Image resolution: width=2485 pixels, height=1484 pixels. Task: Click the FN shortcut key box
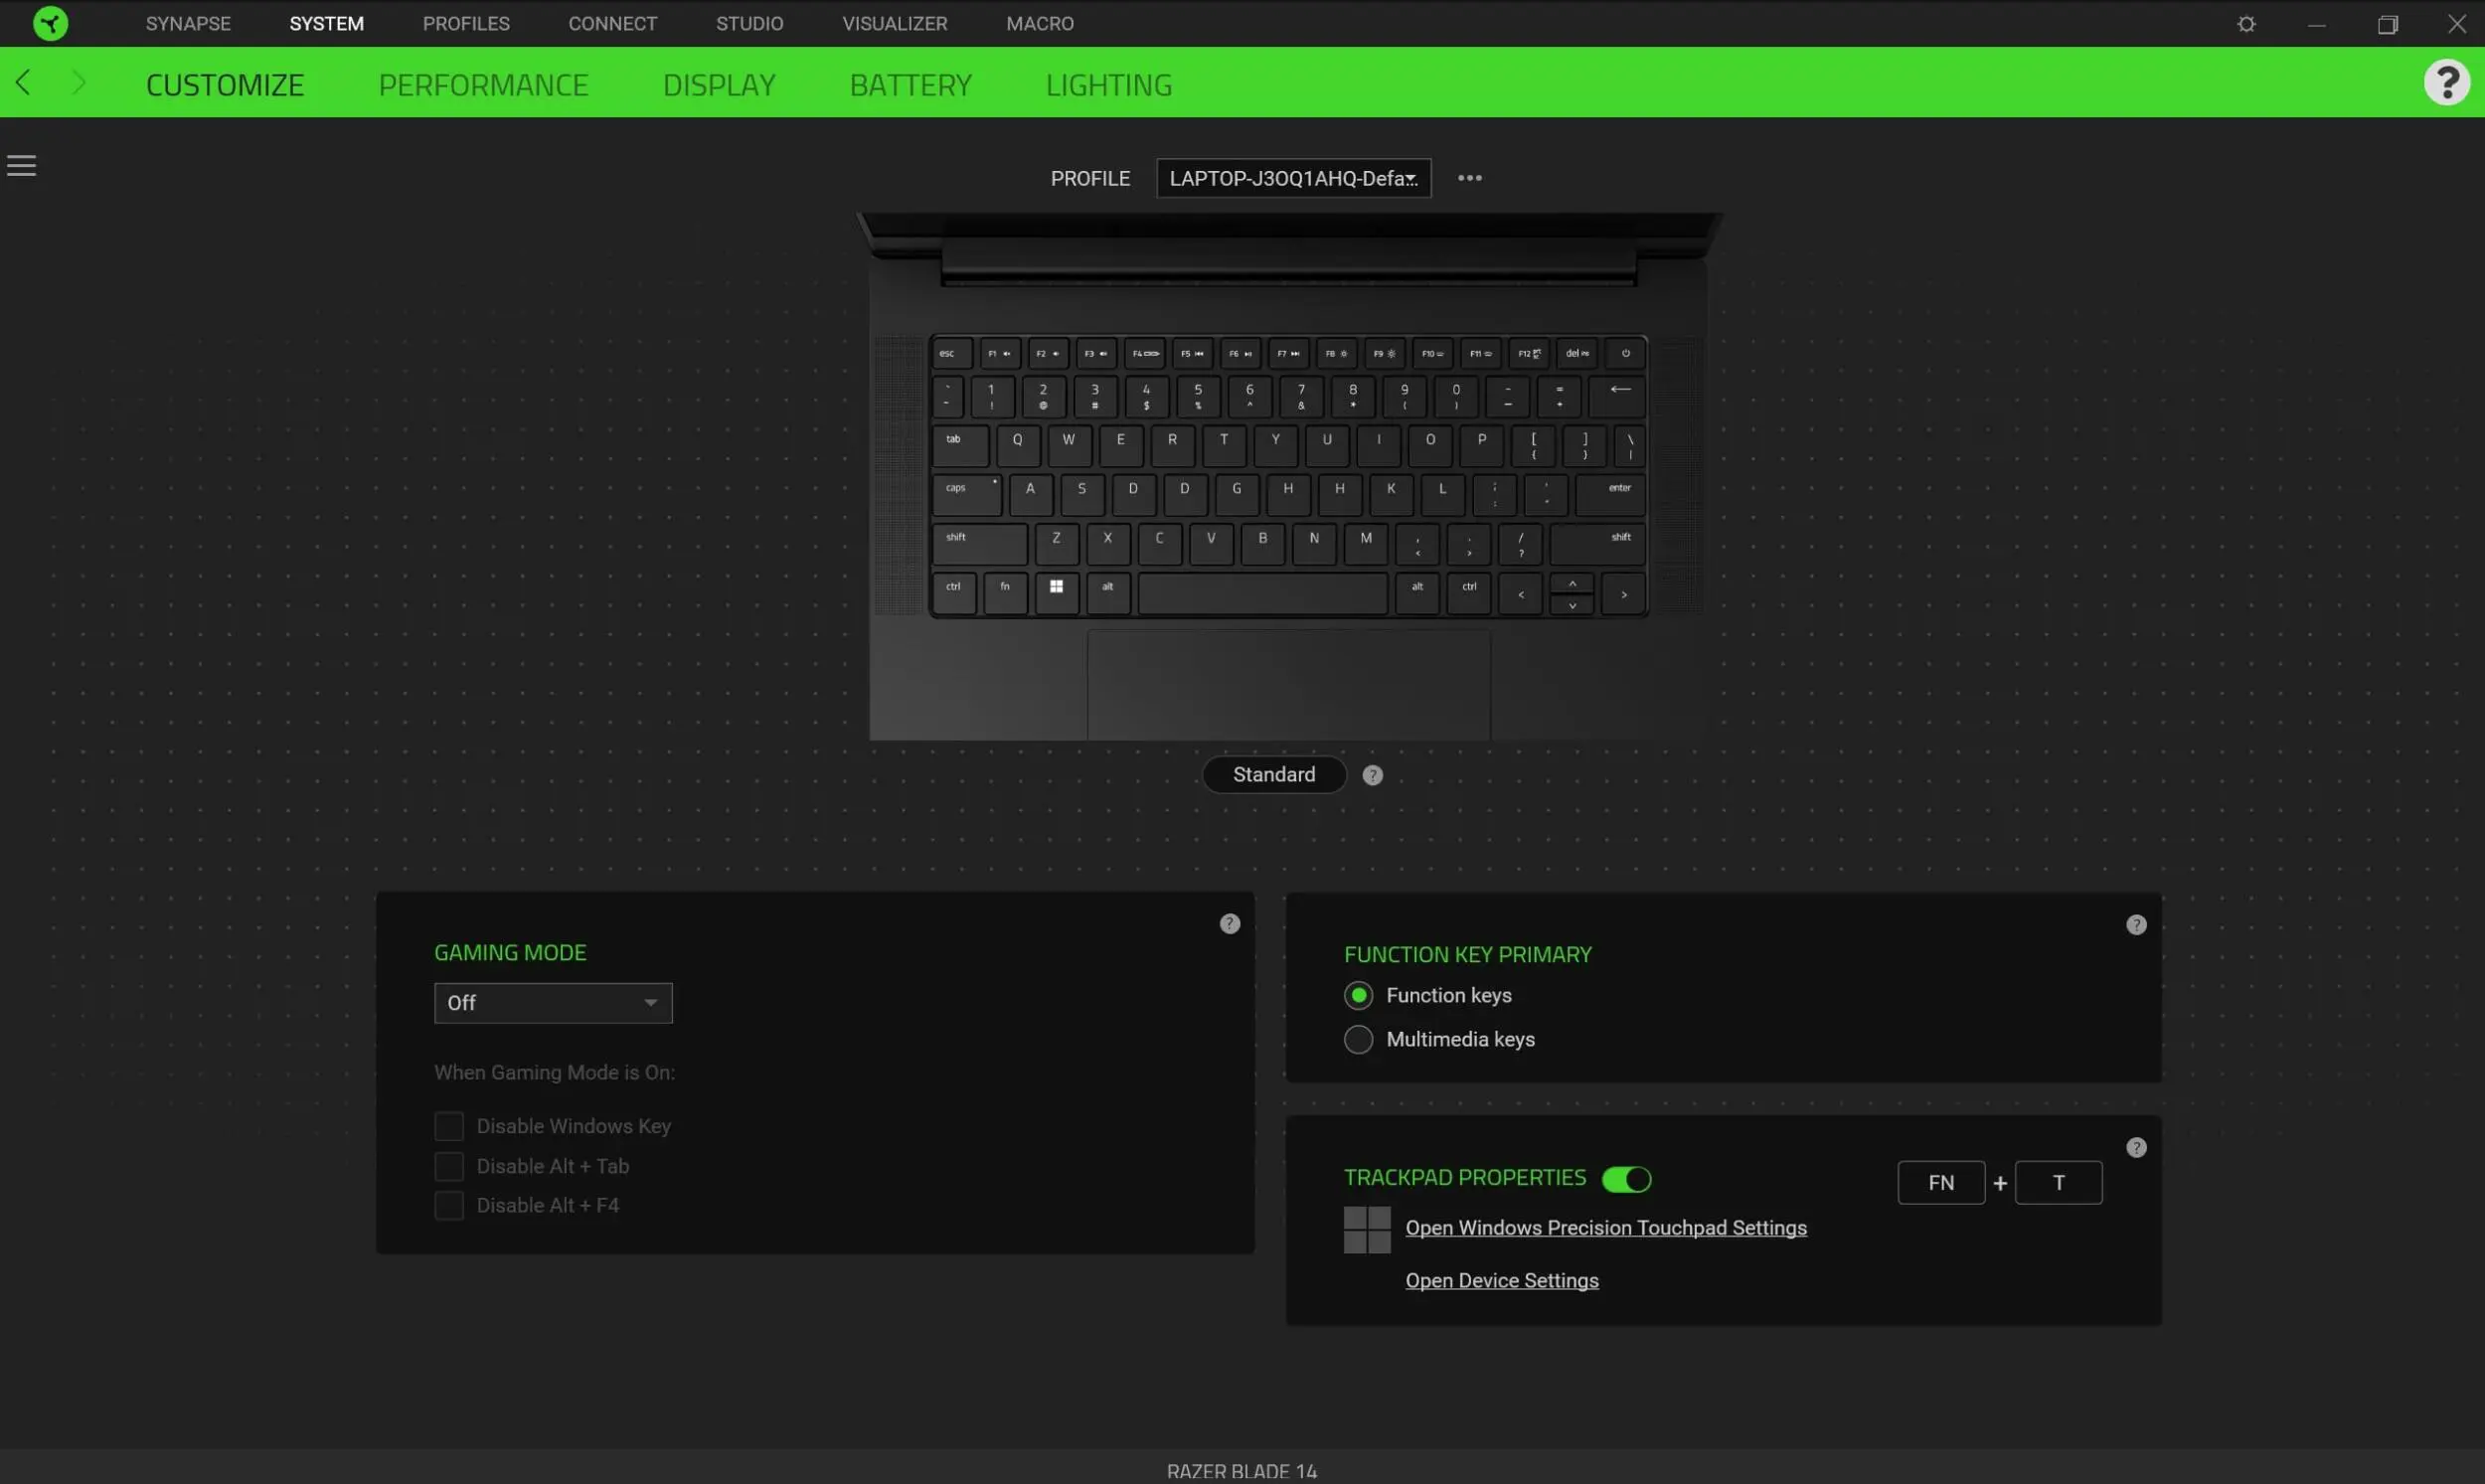pos(1940,1183)
